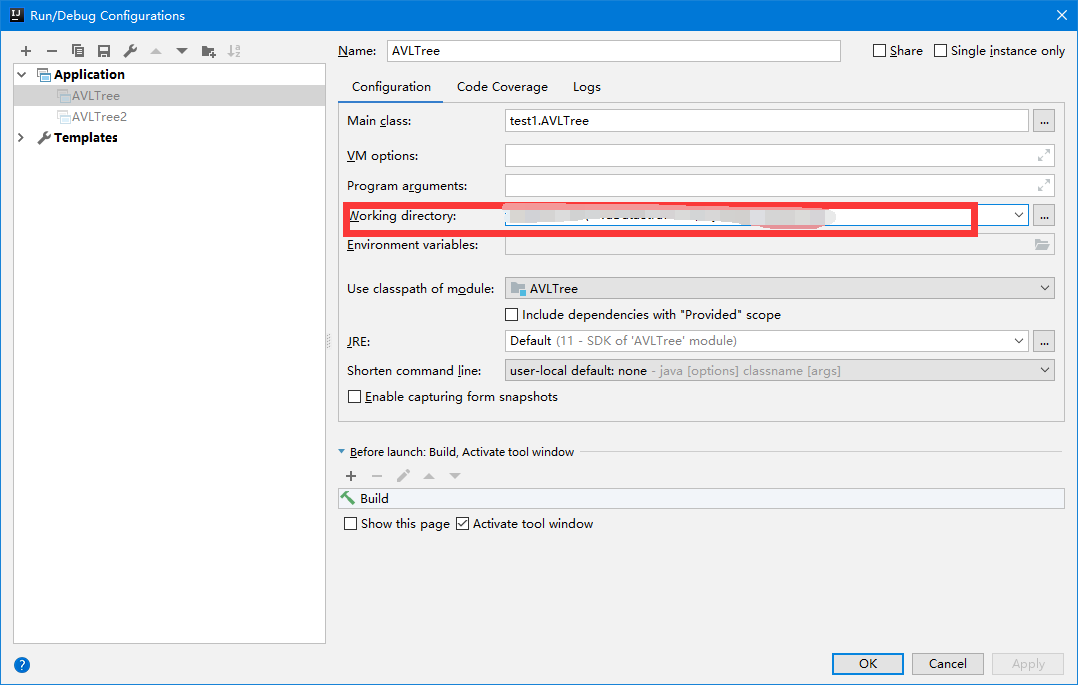The height and width of the screenshot is (685, 1078).
Task: Enable Single instance only checkbox
Action: [940, 51]
